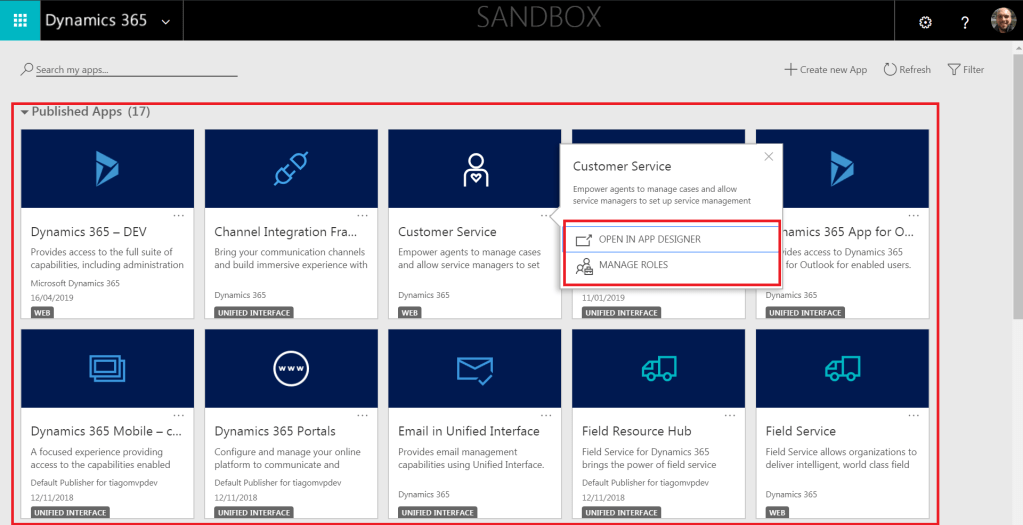Click the Refresh button
Image resolution: width=1023 pixels, height=525 pixels.
click(906, 70)
